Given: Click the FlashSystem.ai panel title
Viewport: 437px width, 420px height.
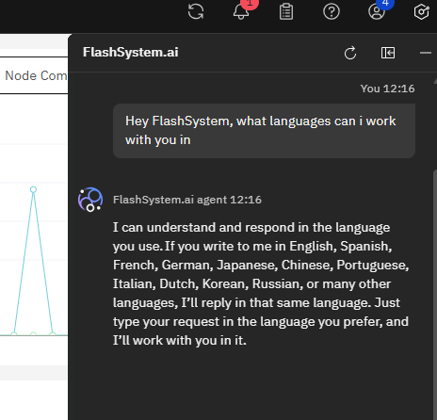Looking at the screenshot, I should [131, 52].
